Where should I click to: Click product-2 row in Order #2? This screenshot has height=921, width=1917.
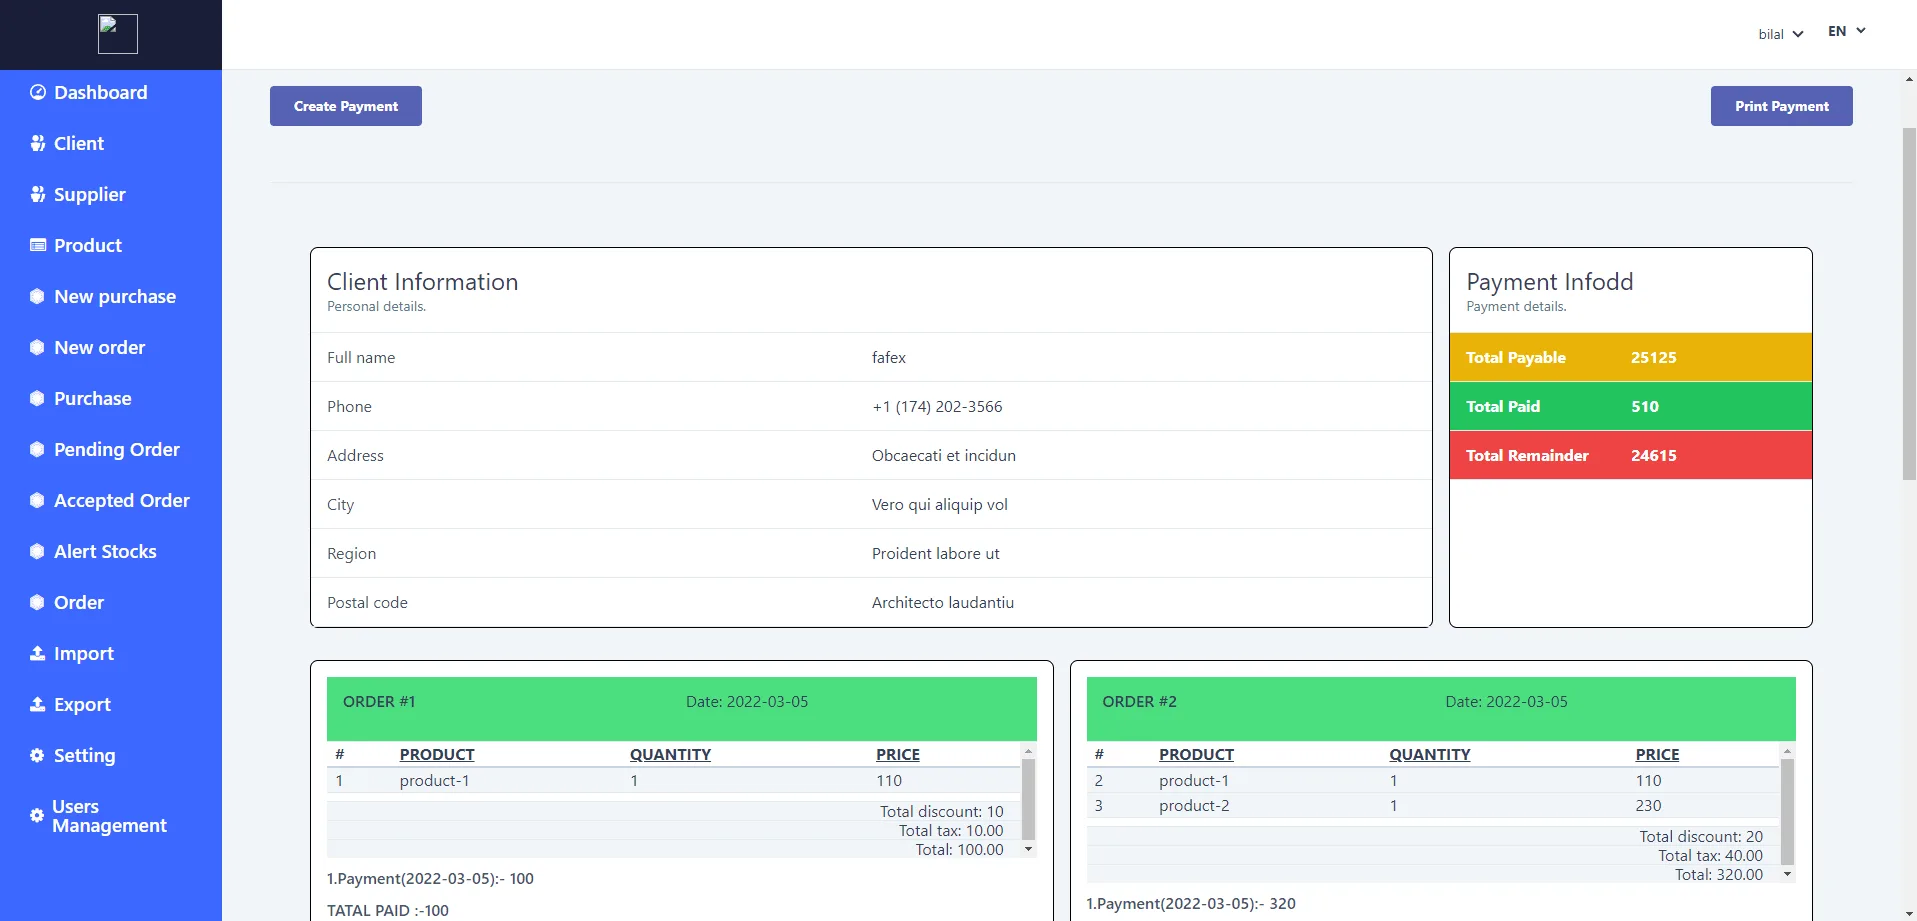click(1433, 806)
